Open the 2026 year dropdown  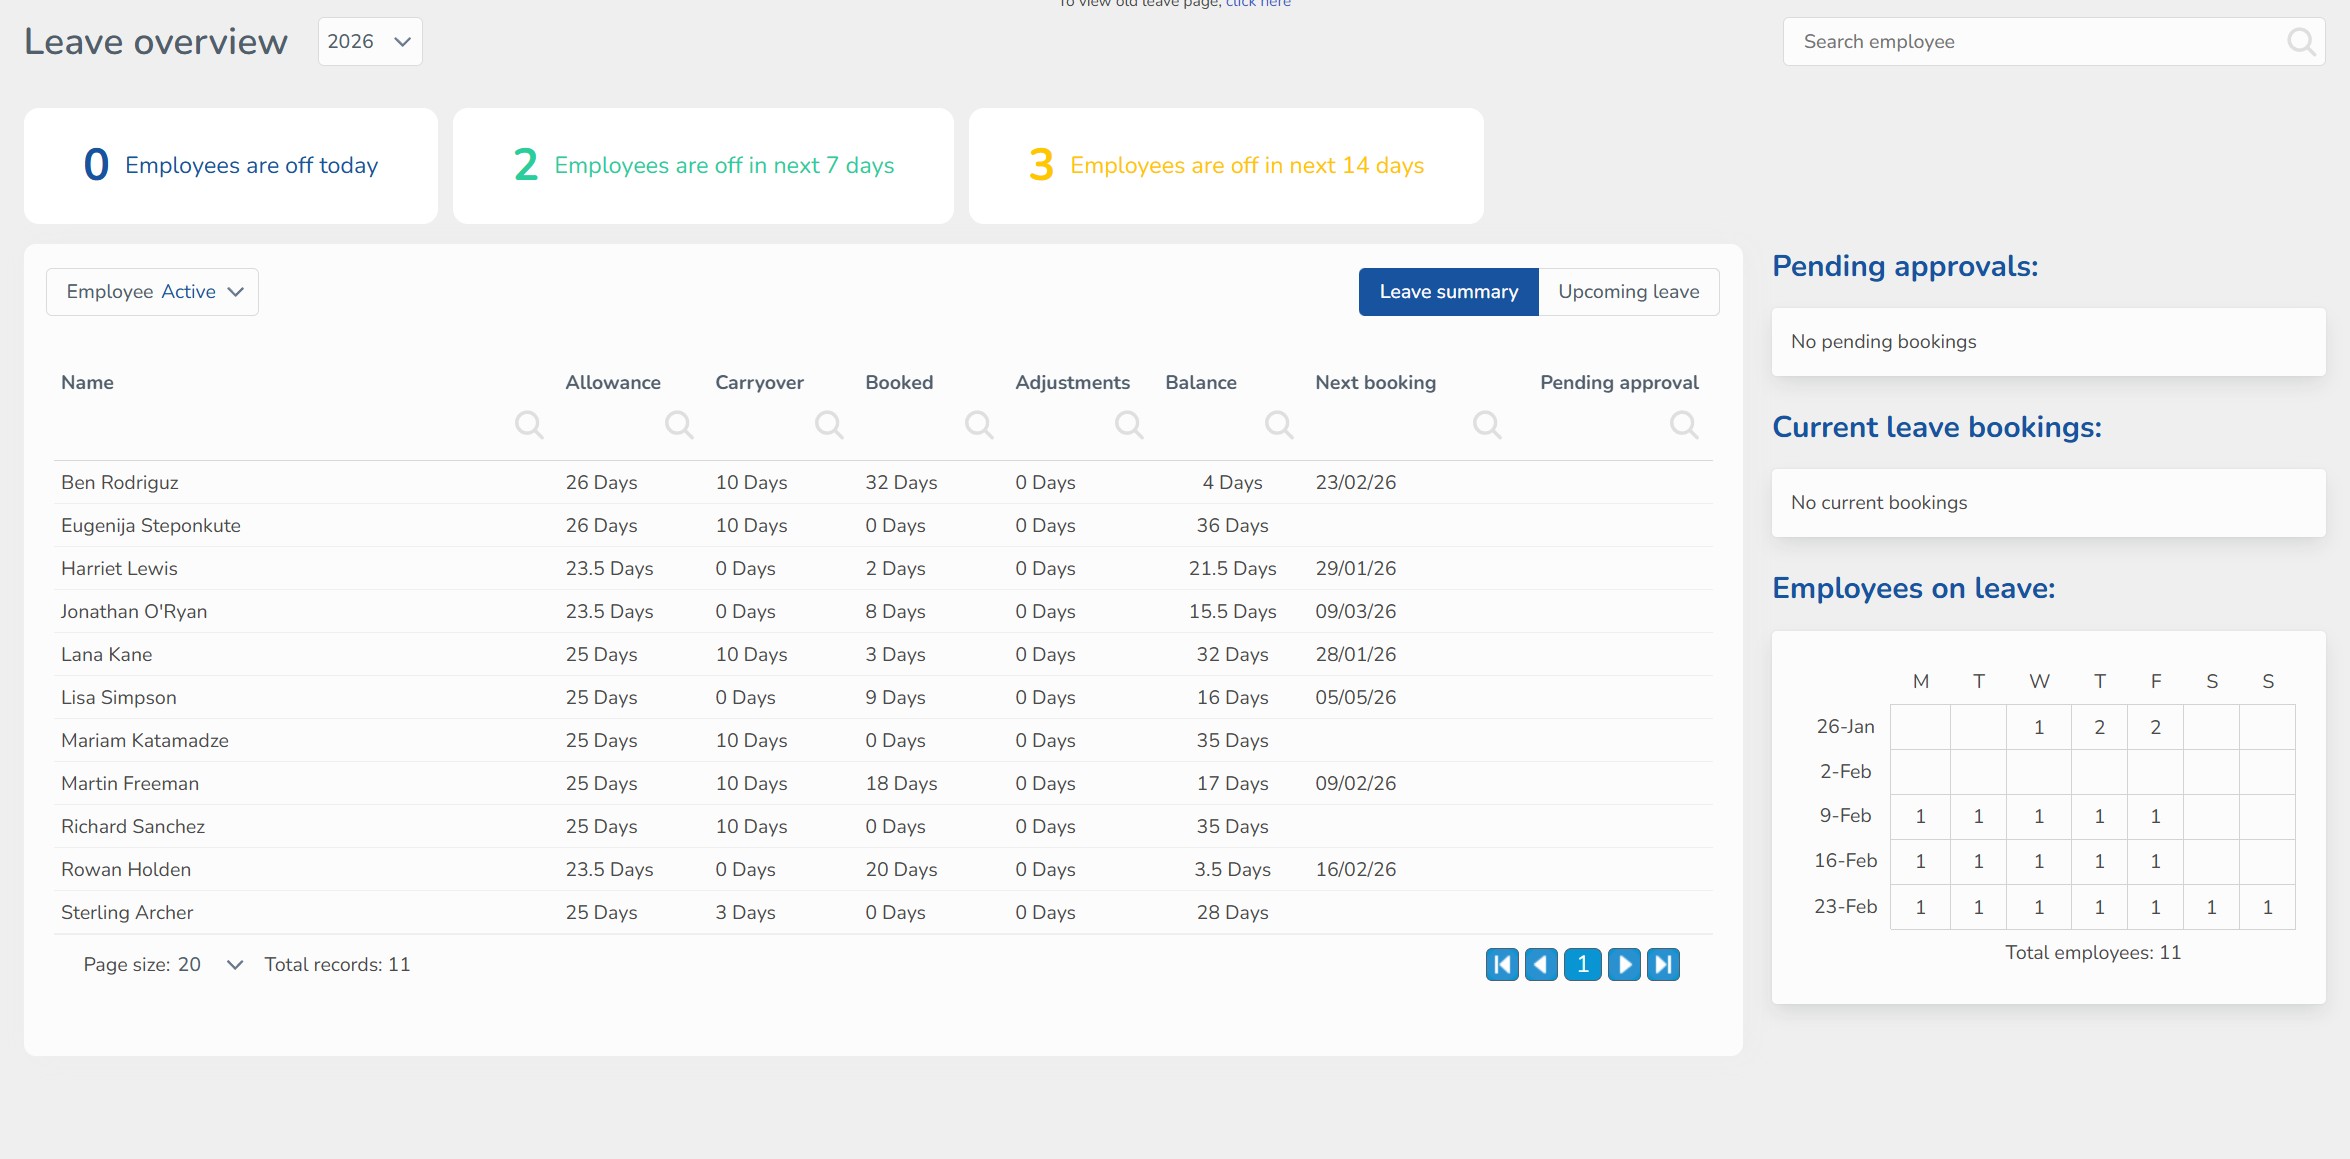(370, 42)
